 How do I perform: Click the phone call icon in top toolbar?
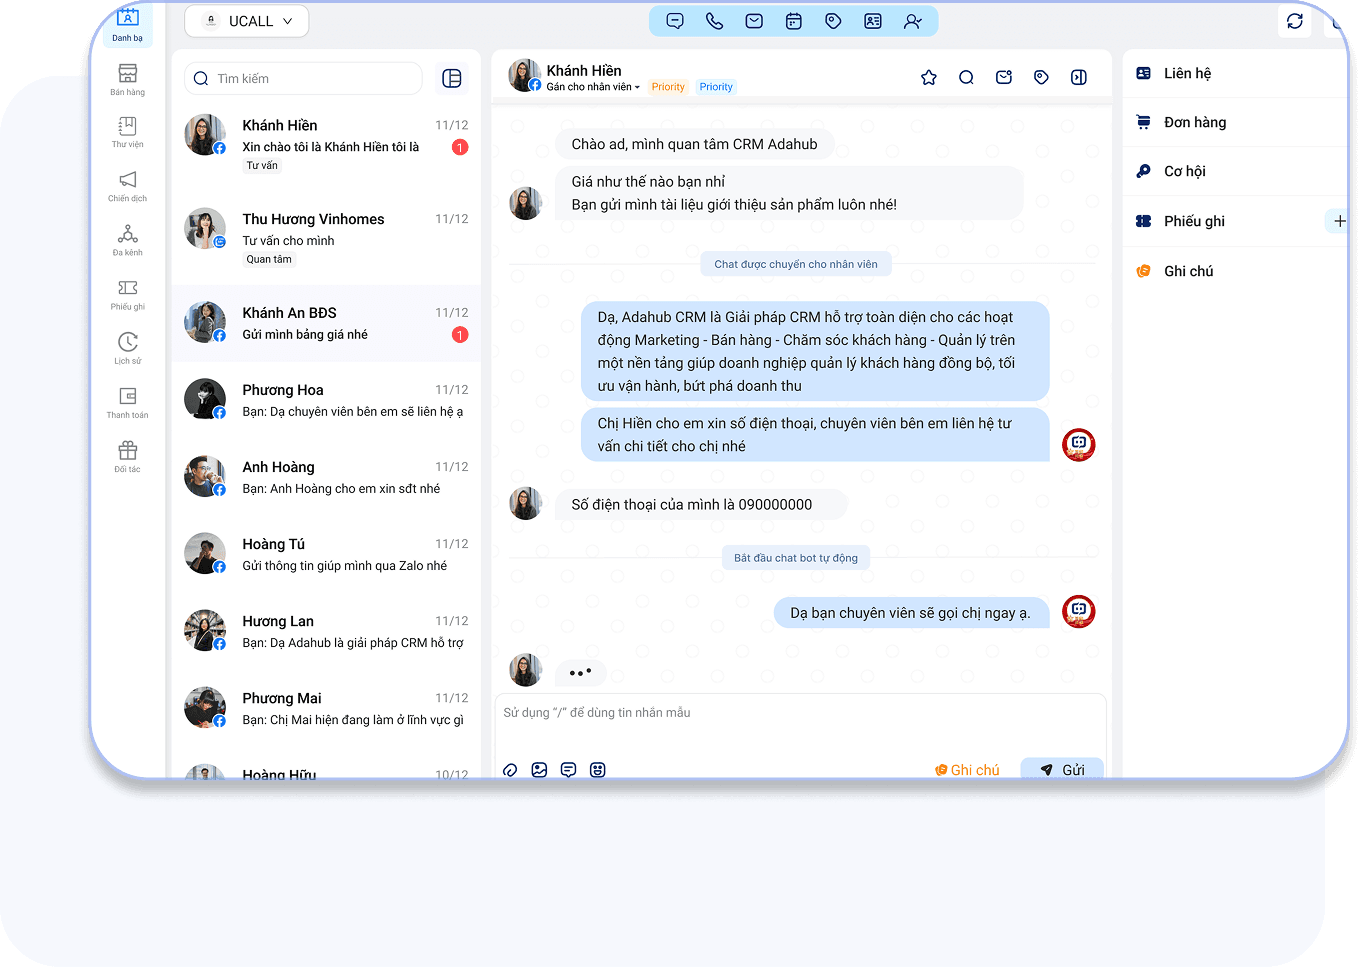714,21
